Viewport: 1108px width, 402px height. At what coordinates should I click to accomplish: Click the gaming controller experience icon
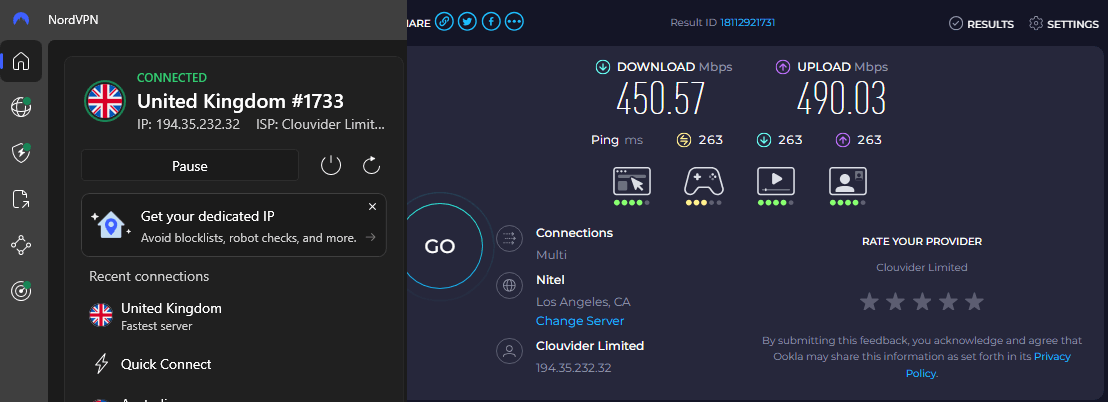(x=704, y=181)
